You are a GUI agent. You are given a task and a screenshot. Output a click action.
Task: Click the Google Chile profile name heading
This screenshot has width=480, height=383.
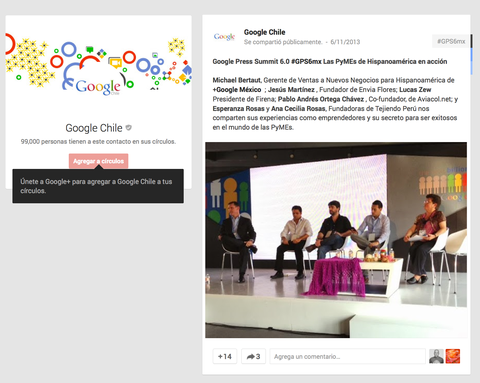[x=94, y=128]
